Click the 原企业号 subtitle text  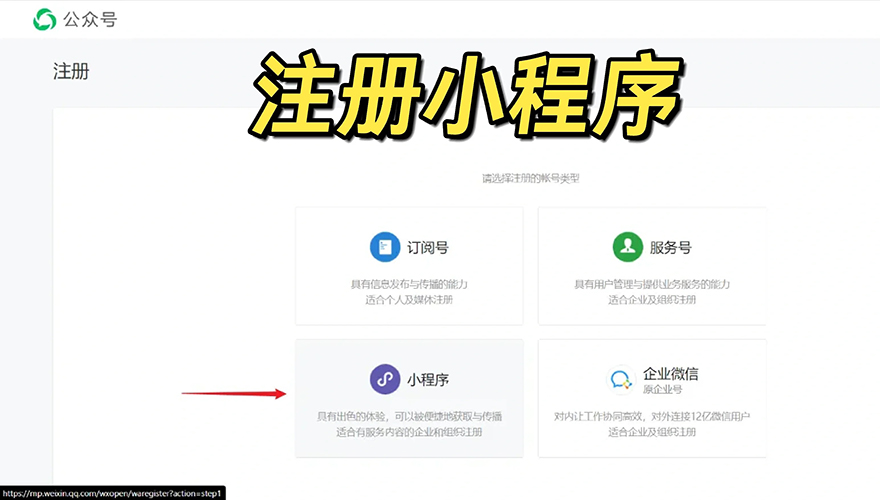point(663,389)
